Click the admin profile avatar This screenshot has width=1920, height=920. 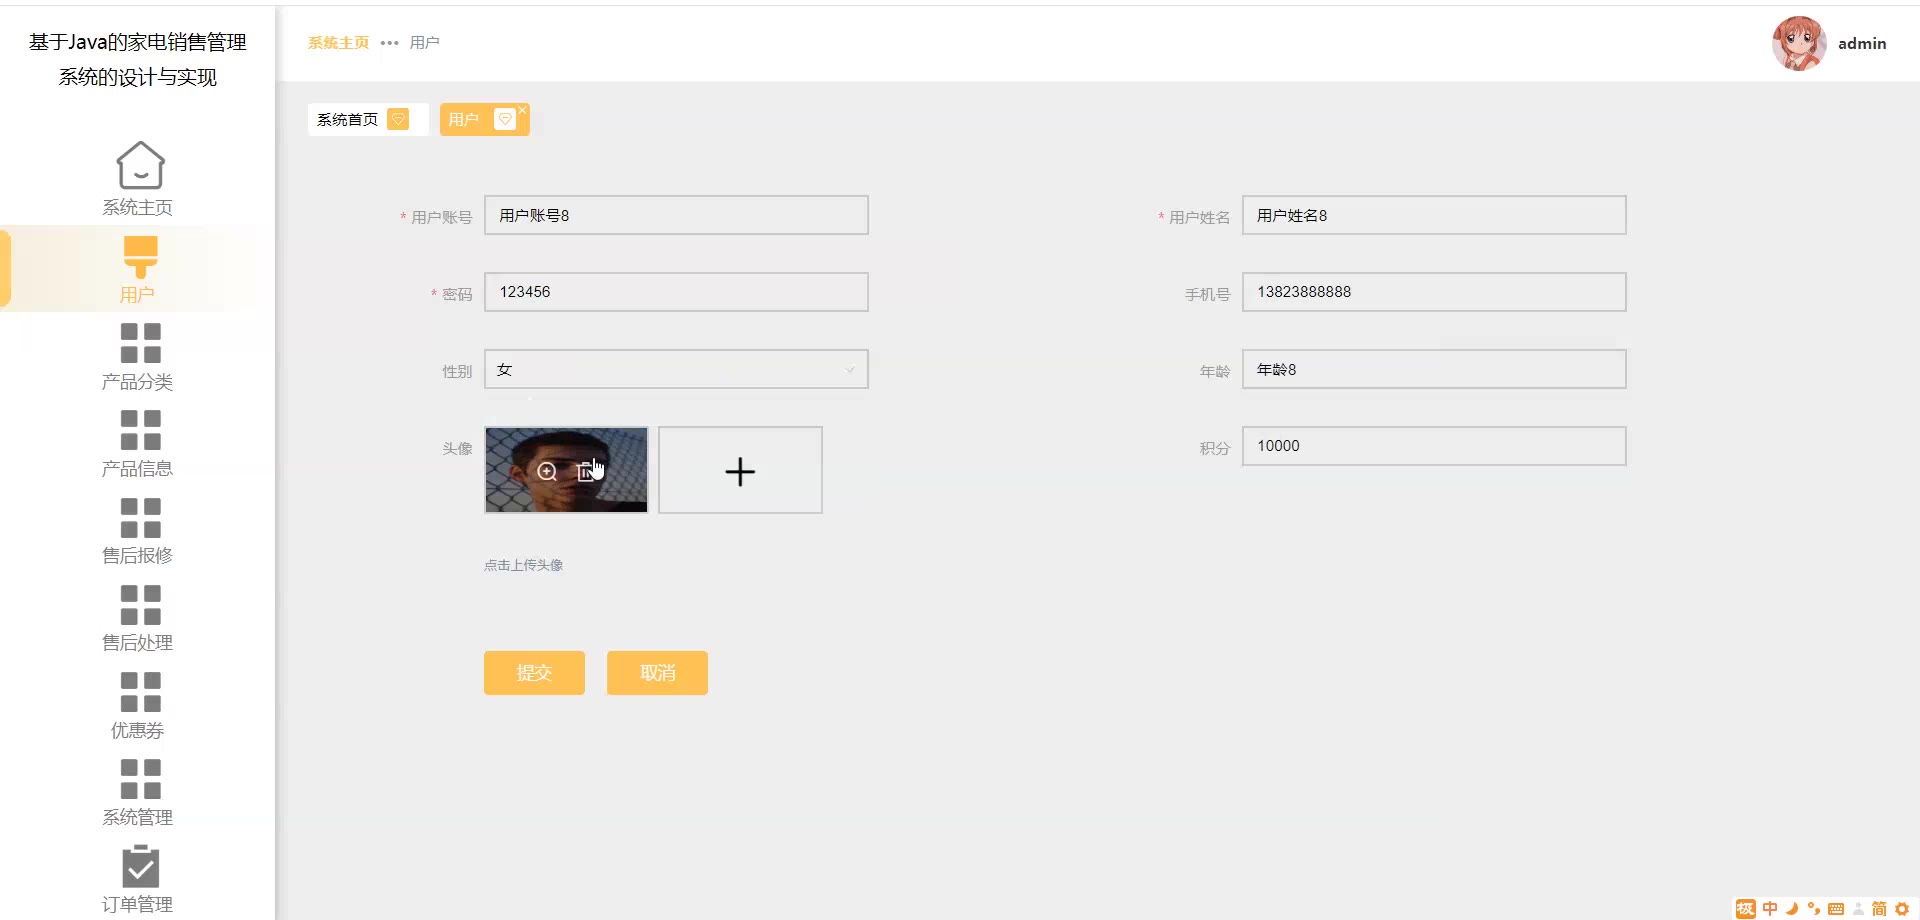coord(1799,43)
